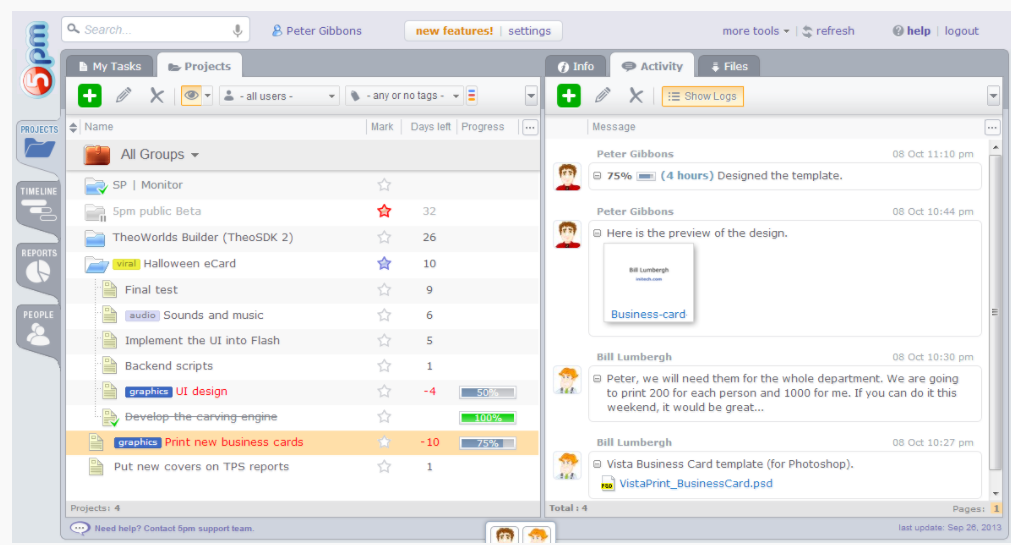This screenshot has height=545, width=1011.
Task: Open the Timeline sidebar section
Action: click(39, 204)
